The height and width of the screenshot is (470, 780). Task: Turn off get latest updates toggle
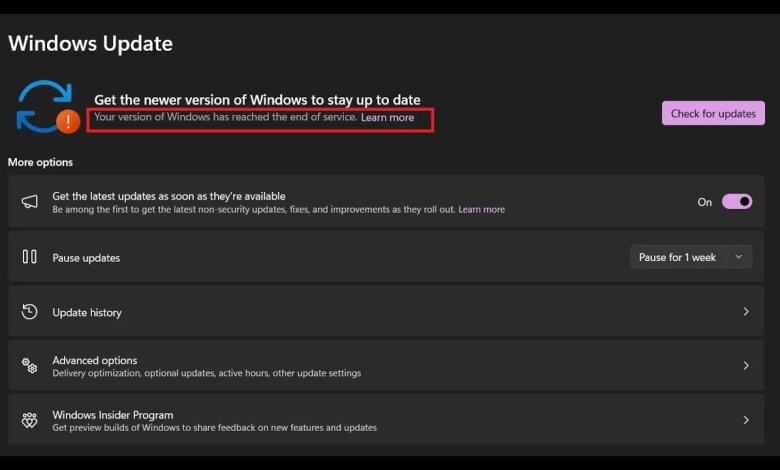[737, 201]
